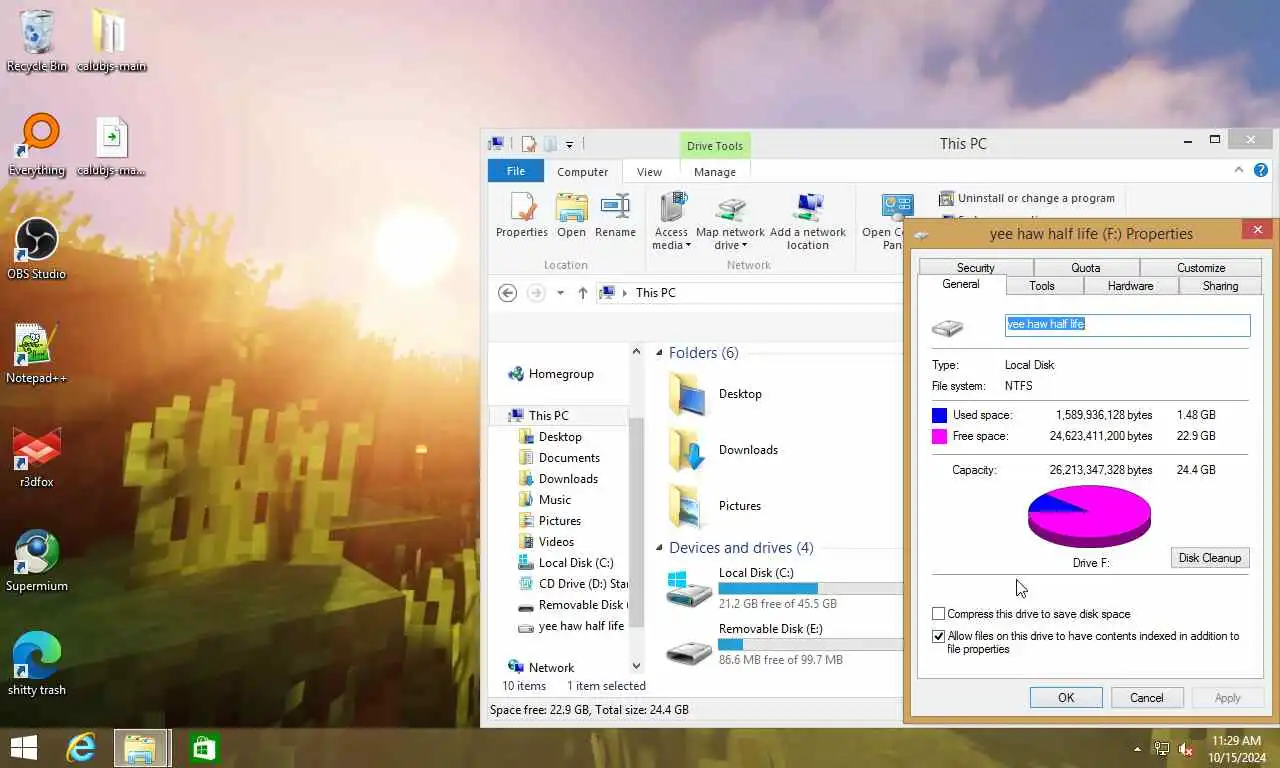Select the Desktop folder icon in Folders
The width and height of the screenshot is (1280, 768).
click(x=688, y=393)
